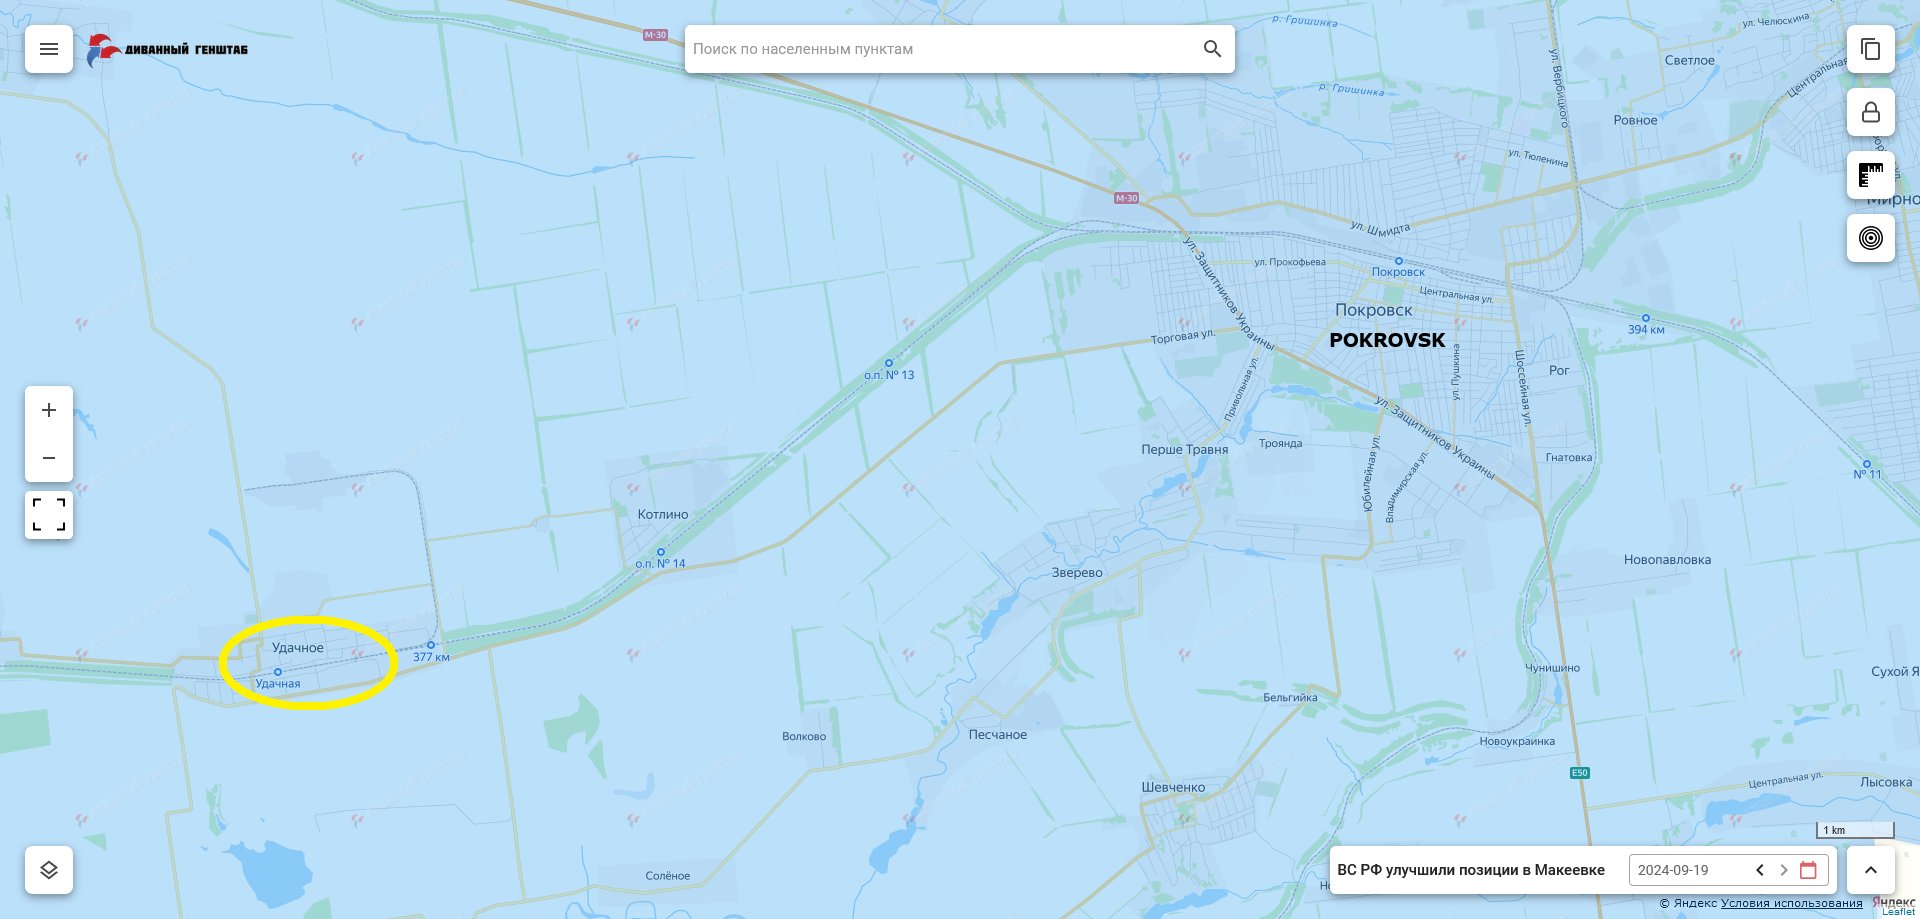Click the M-30 road shield near Pokrovsk

[1127, 198]
